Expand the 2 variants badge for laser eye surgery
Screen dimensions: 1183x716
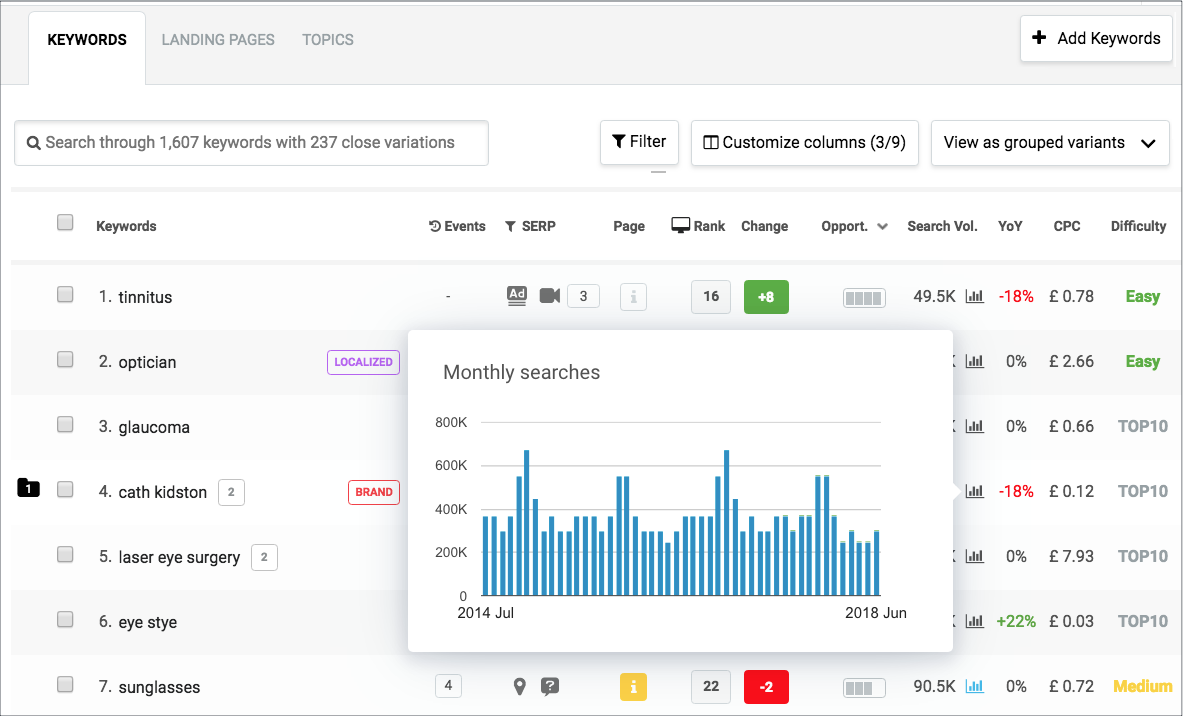coord(264,557)
